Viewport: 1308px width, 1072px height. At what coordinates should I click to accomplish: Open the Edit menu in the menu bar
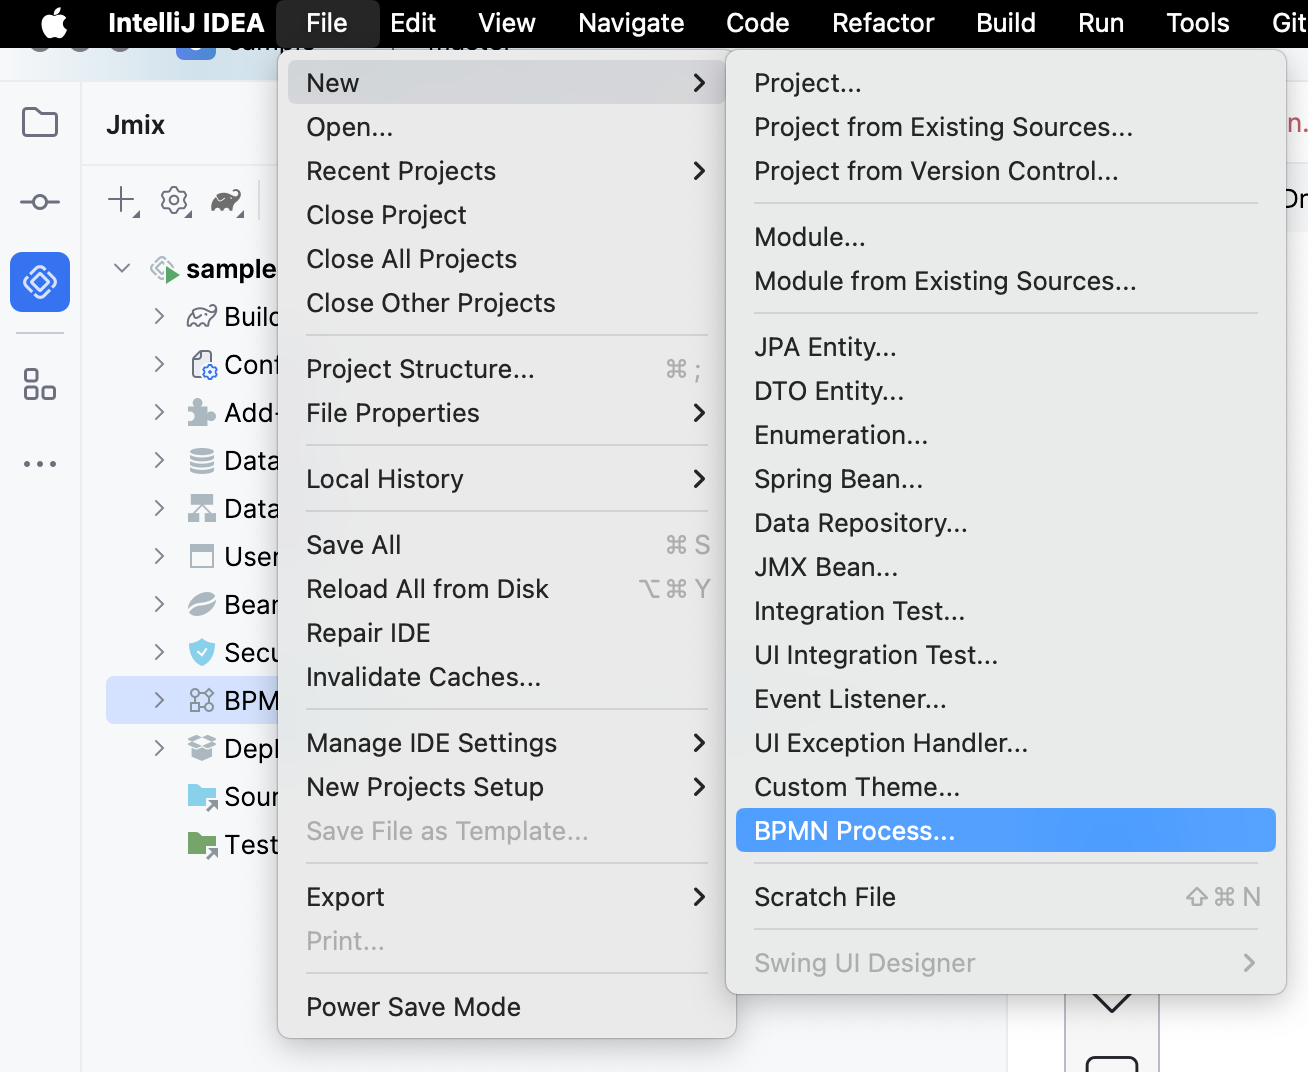[413, 22]
